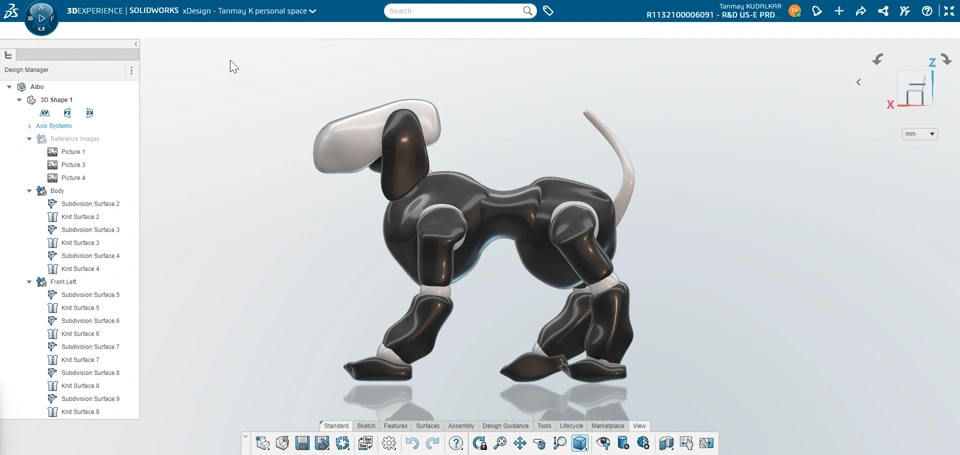This screenshot has height=455, width=960.
Task: Expand the toolbar with the small chevron at left
Action: click(x=246, y=437)
